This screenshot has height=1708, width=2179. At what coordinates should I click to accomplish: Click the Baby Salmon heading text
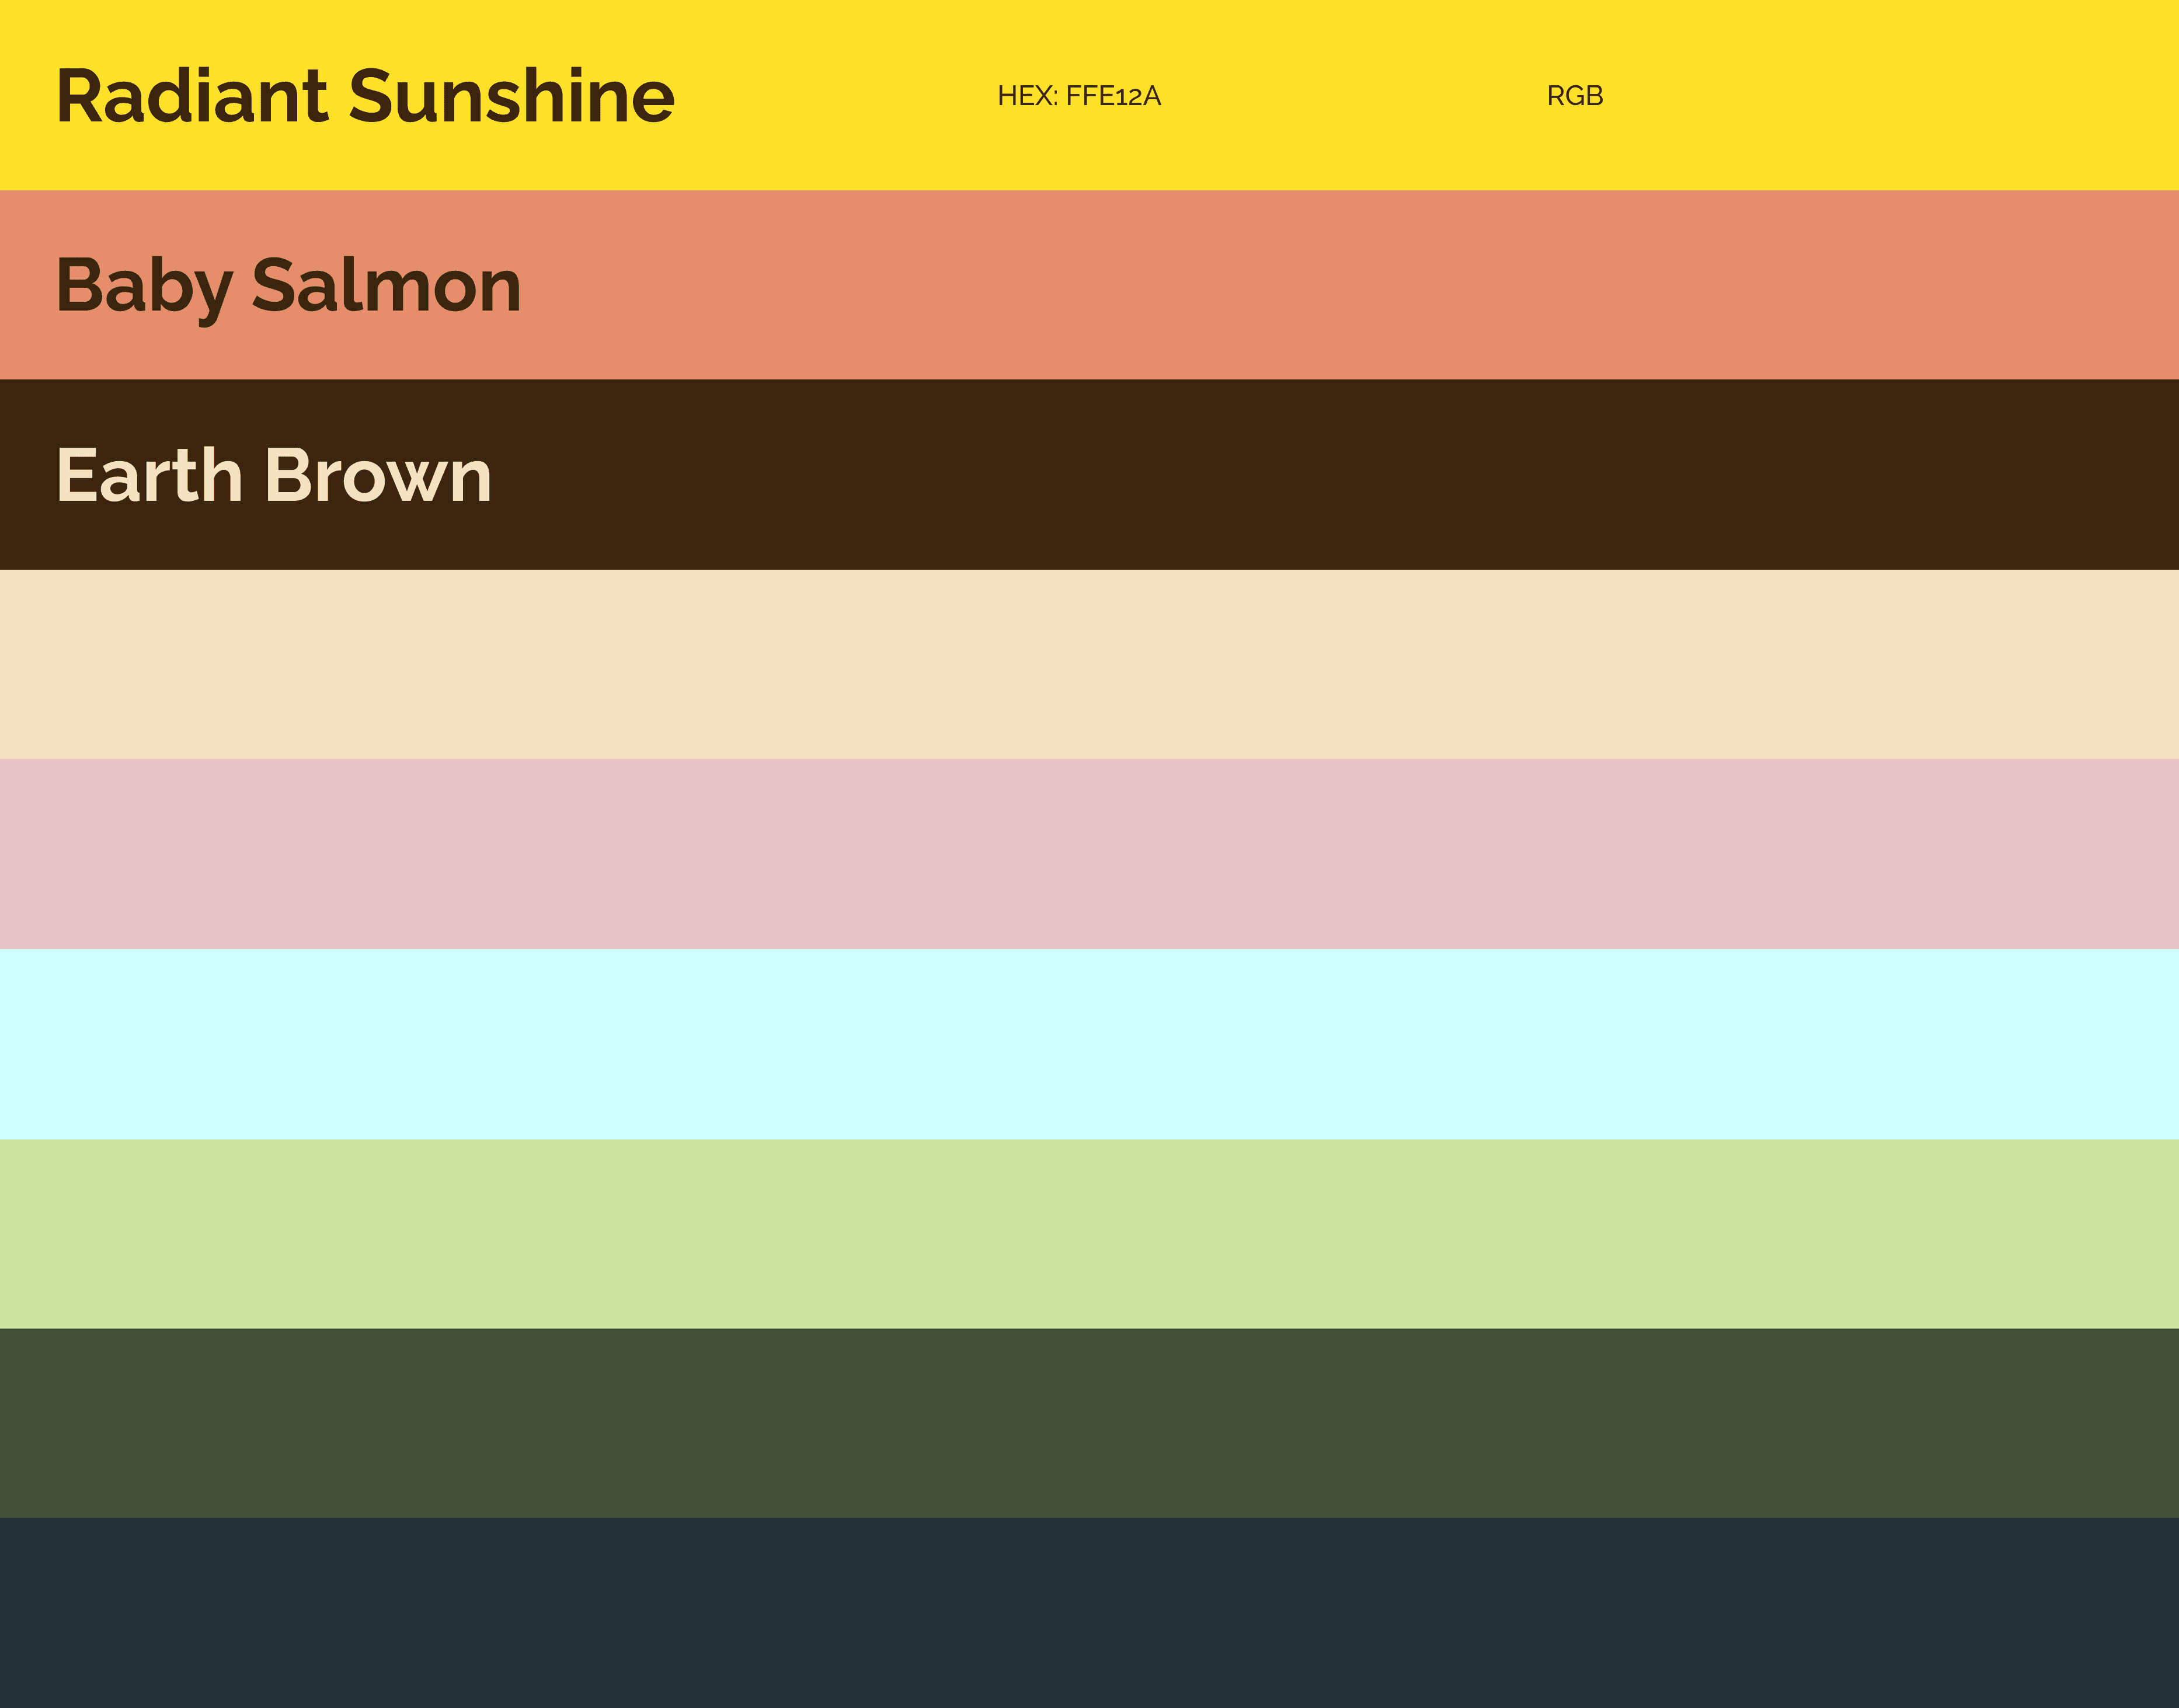point(288,286)
